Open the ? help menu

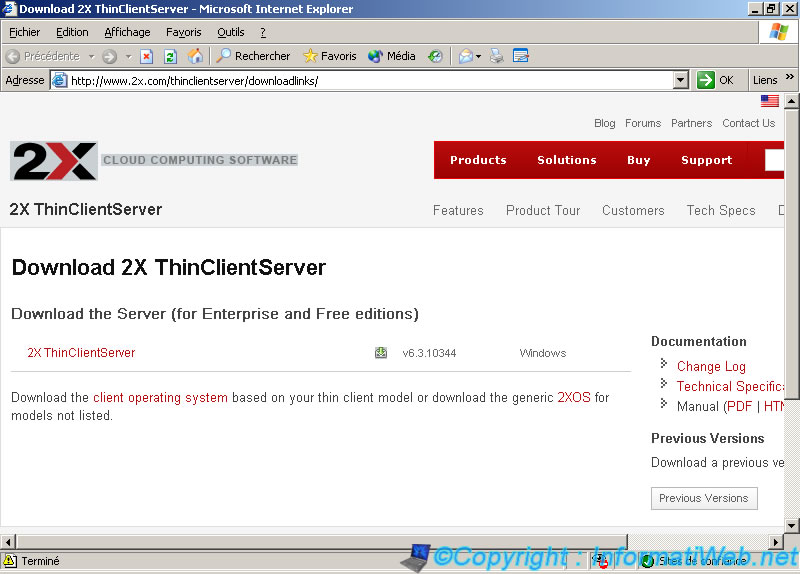click(x=263, y=33)
